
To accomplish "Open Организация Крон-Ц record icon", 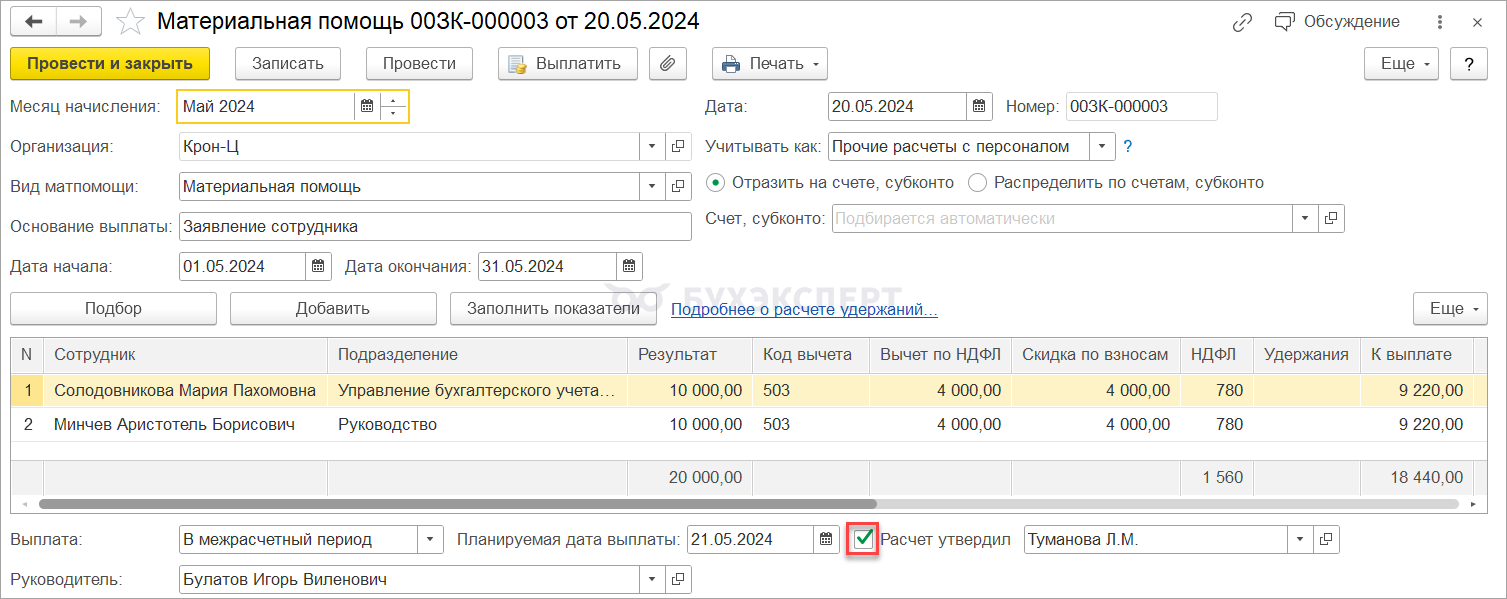I will (678, 146).
